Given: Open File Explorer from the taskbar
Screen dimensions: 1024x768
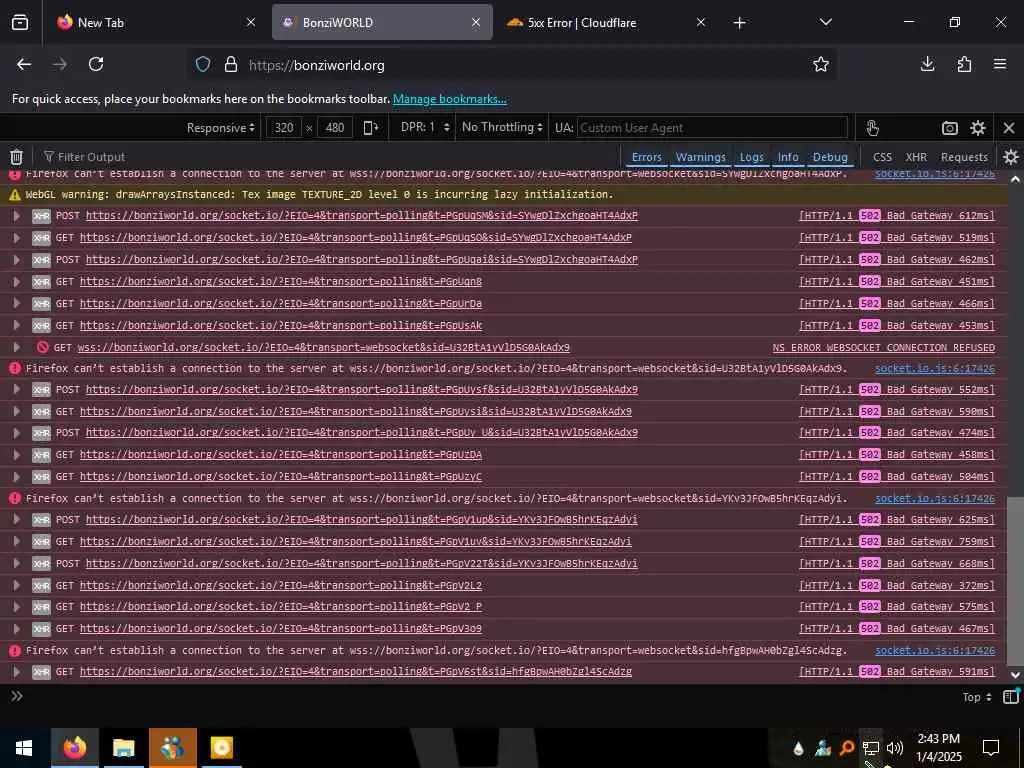Looking at the screenshot, I should pyautogui.click(x=123, y=748).
